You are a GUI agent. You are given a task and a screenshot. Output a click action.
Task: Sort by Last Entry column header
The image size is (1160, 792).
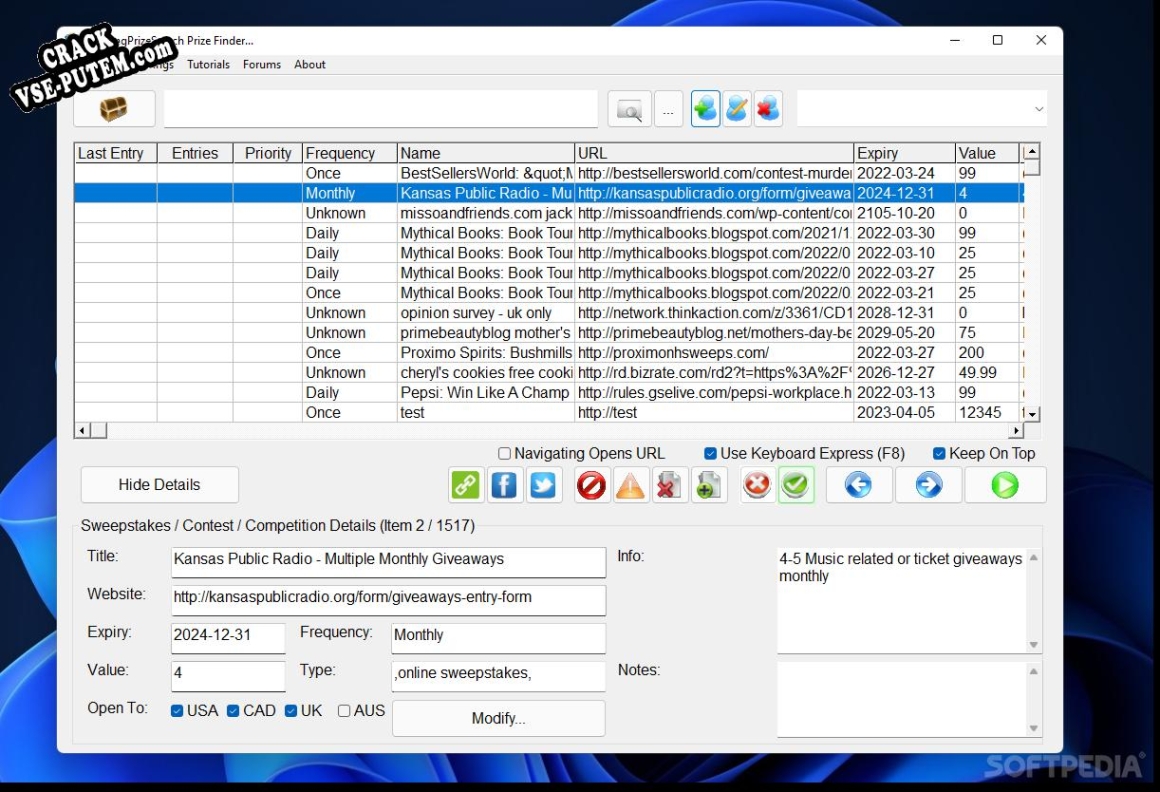pos(115,153)
